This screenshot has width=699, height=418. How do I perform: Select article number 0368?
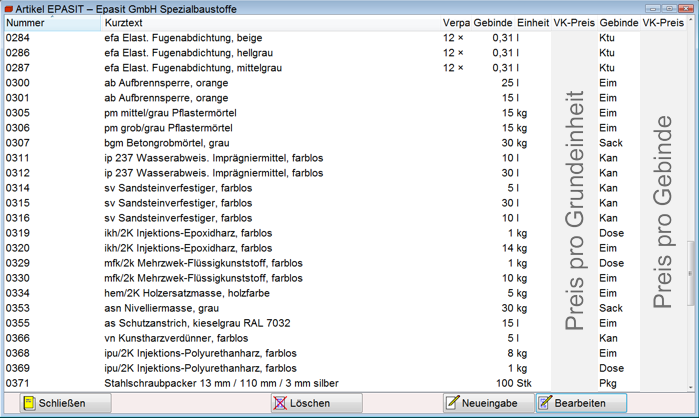(18, 353)
